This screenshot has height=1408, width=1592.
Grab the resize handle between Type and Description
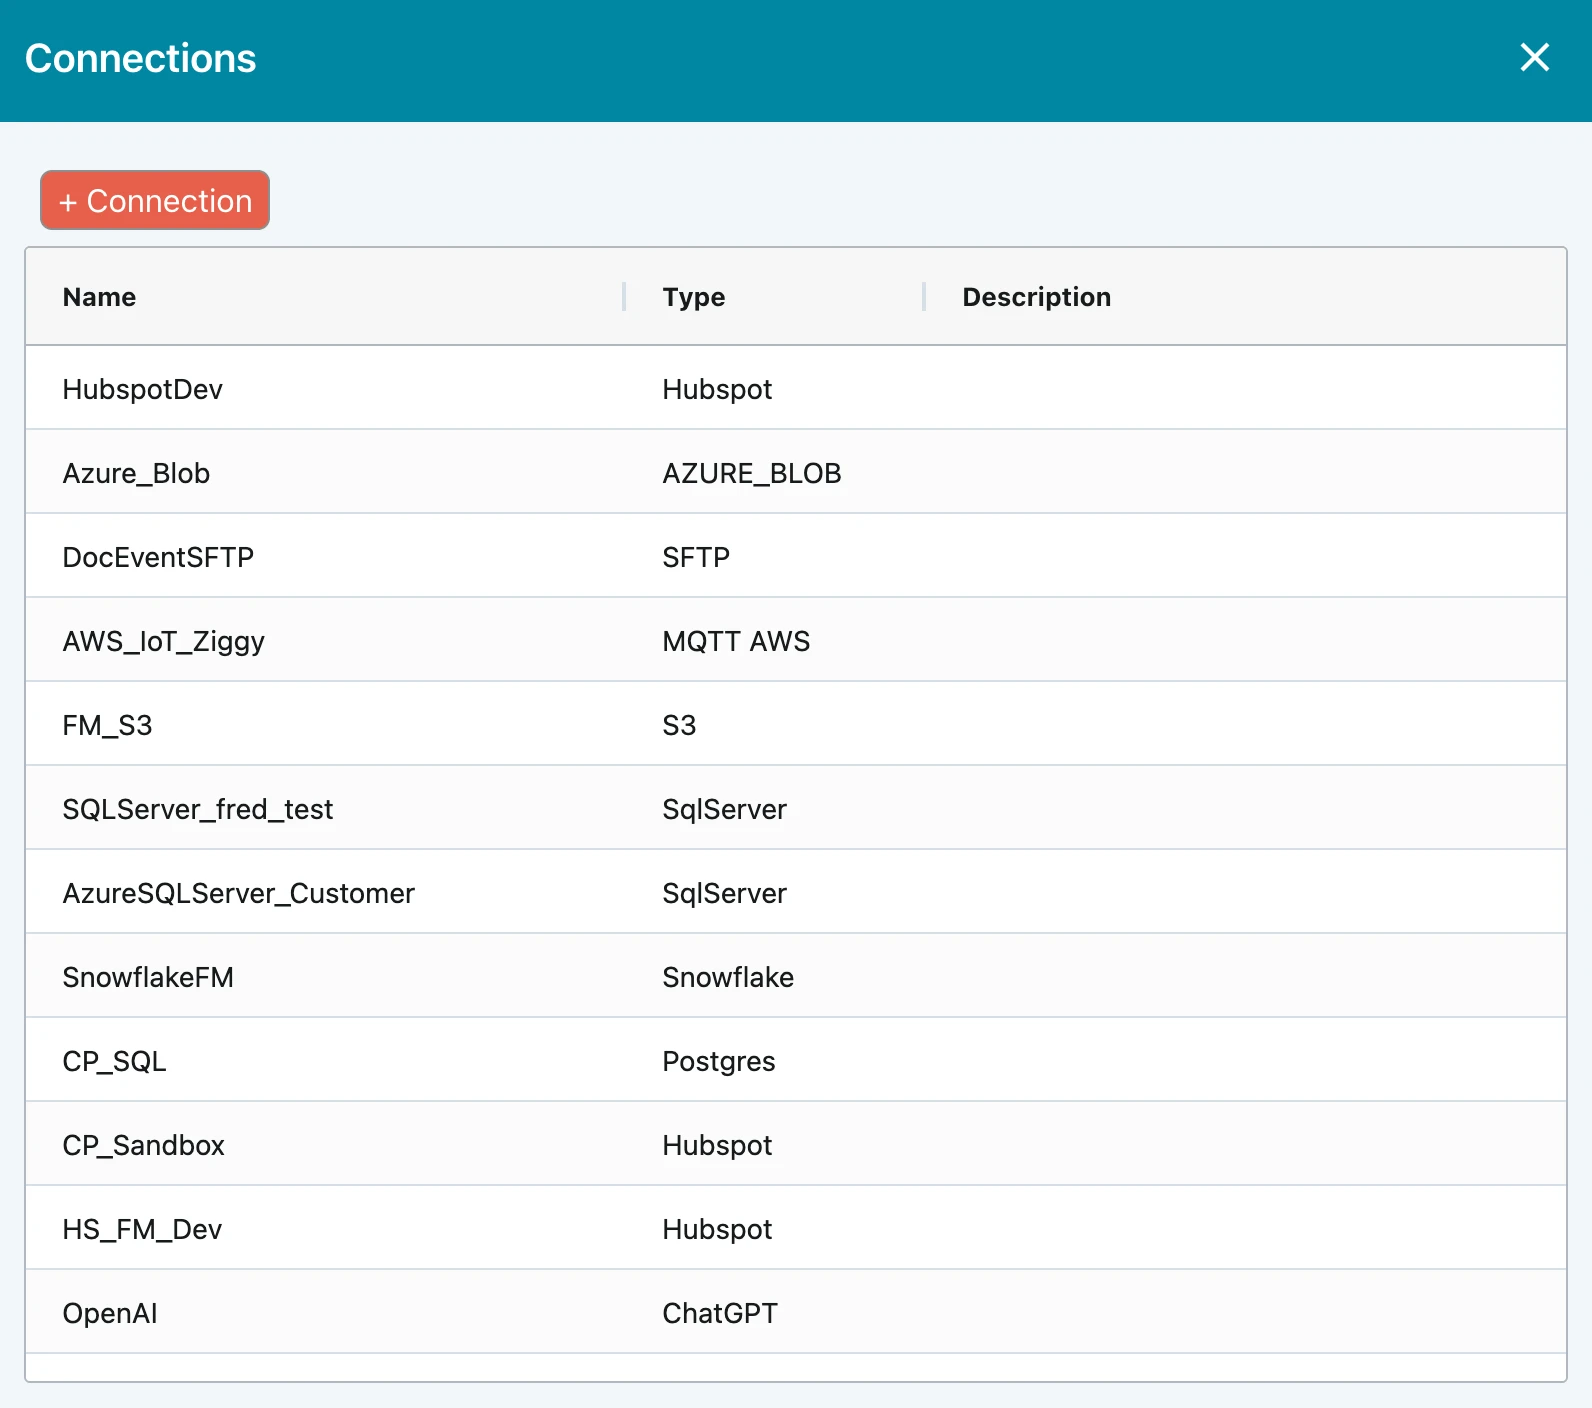click(924, 297)
